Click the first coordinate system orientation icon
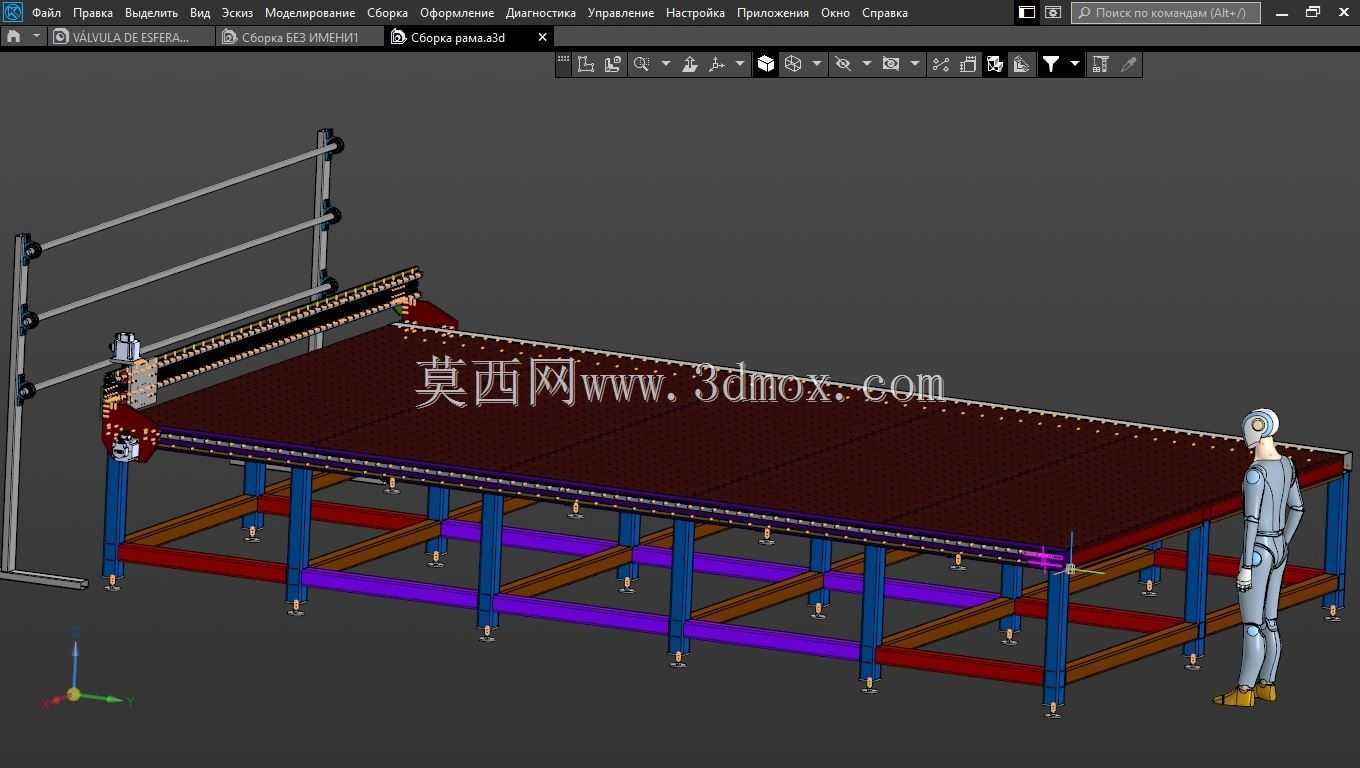The height and width of the screenshot is (768, 1360). point(586,64)
